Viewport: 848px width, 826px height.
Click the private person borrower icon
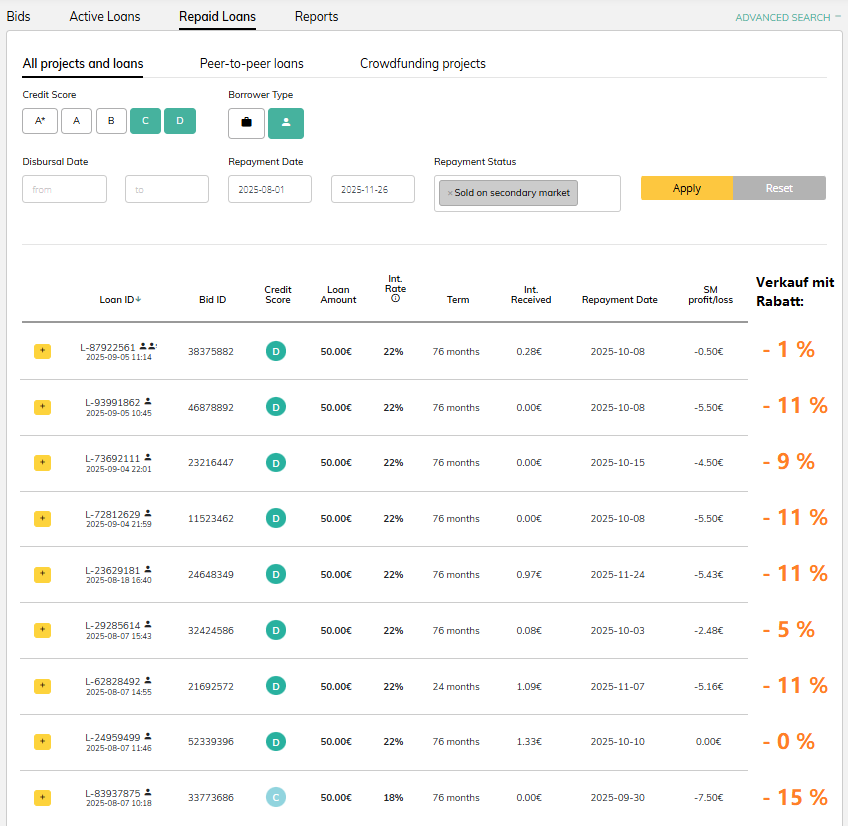coord(286,122)
